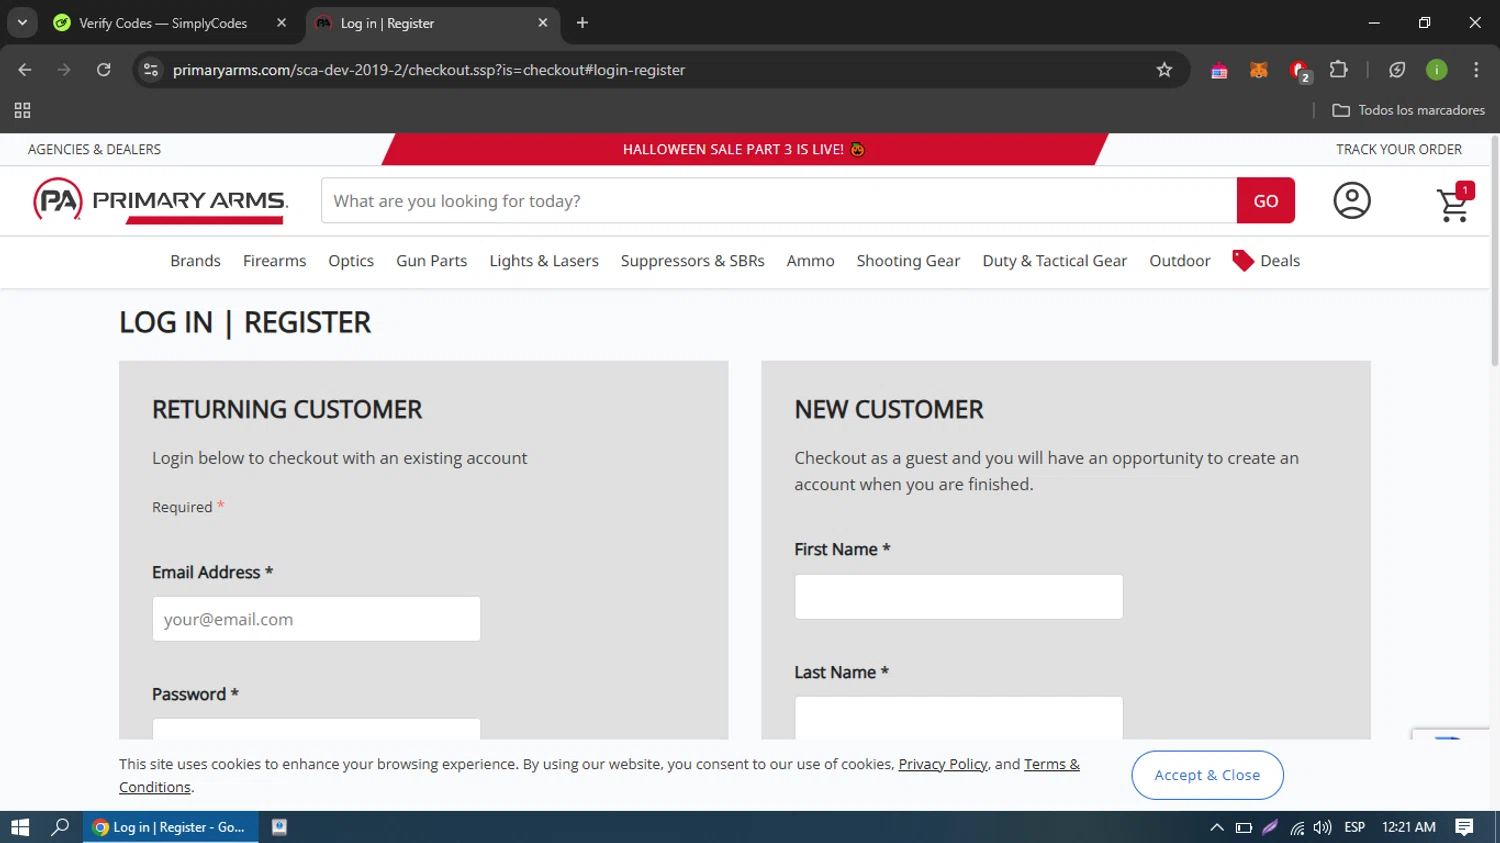
Task: Click the MetaMask fox extension icon
Action: pos(1259,70)
